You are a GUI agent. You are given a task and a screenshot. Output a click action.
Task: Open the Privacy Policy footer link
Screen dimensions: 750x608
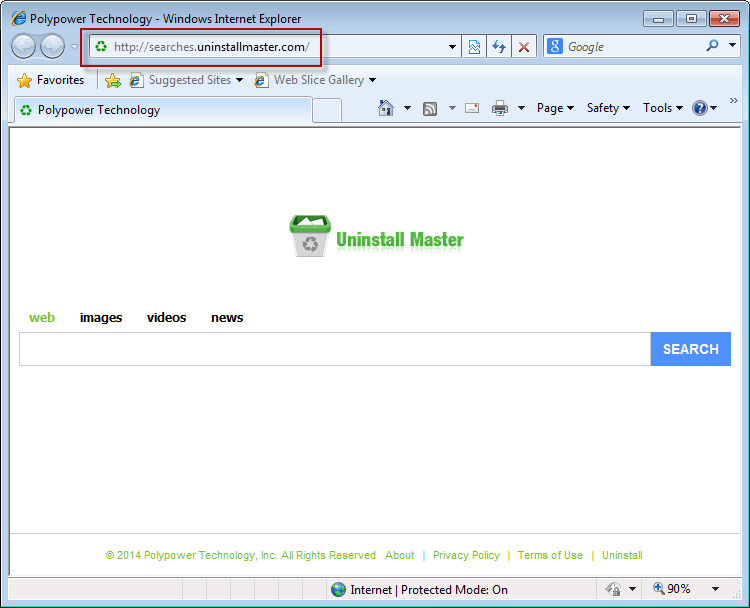[x=466, y=555]
